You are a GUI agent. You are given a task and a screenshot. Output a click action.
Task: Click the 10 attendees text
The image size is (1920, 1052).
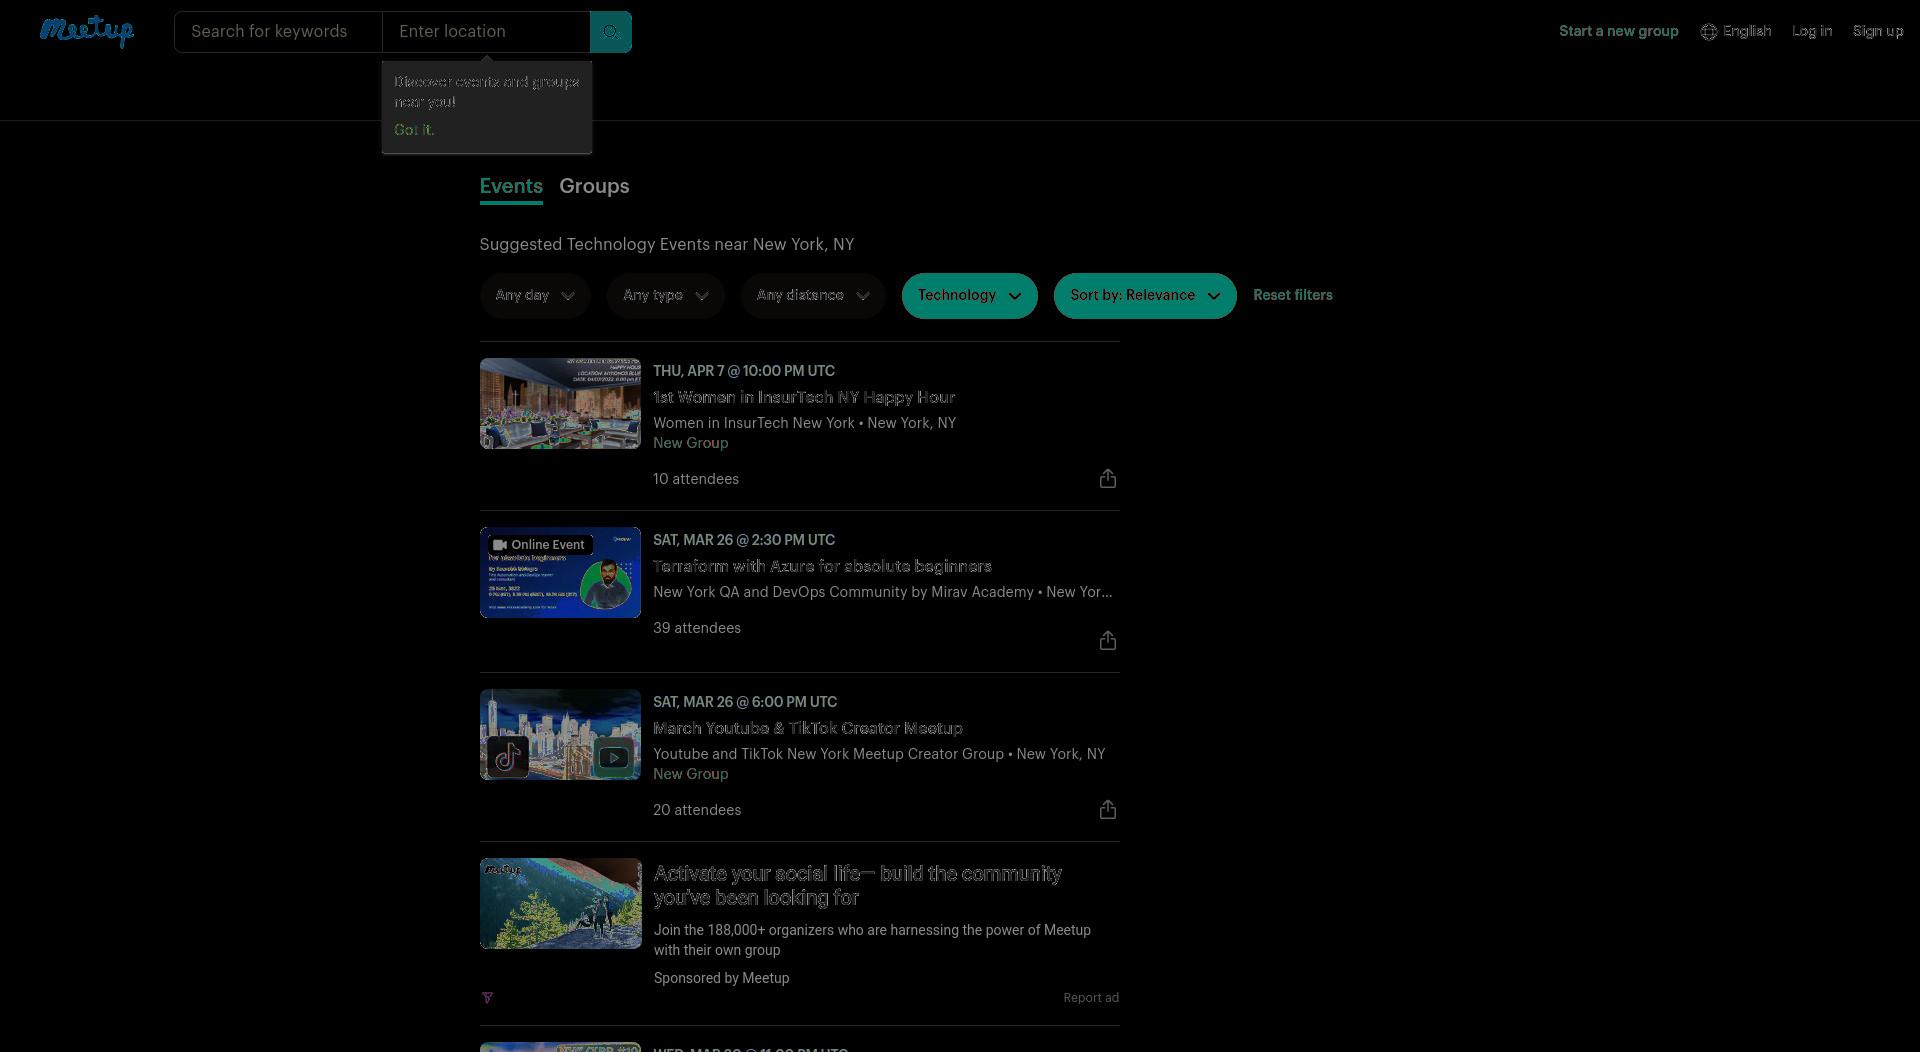coord(696,480)
